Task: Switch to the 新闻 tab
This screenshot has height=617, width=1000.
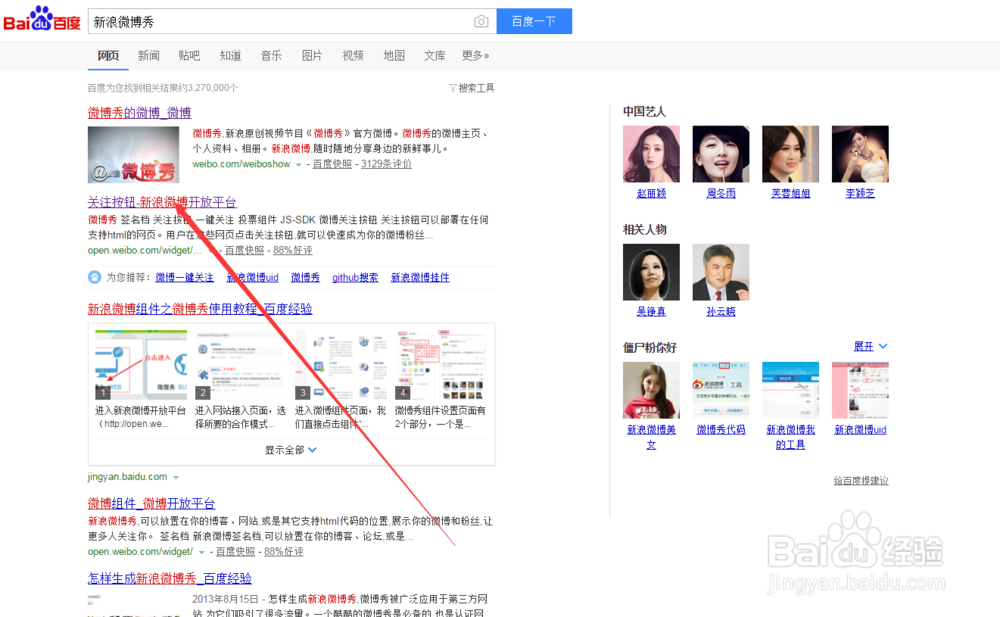Action: tap(149, 56)
